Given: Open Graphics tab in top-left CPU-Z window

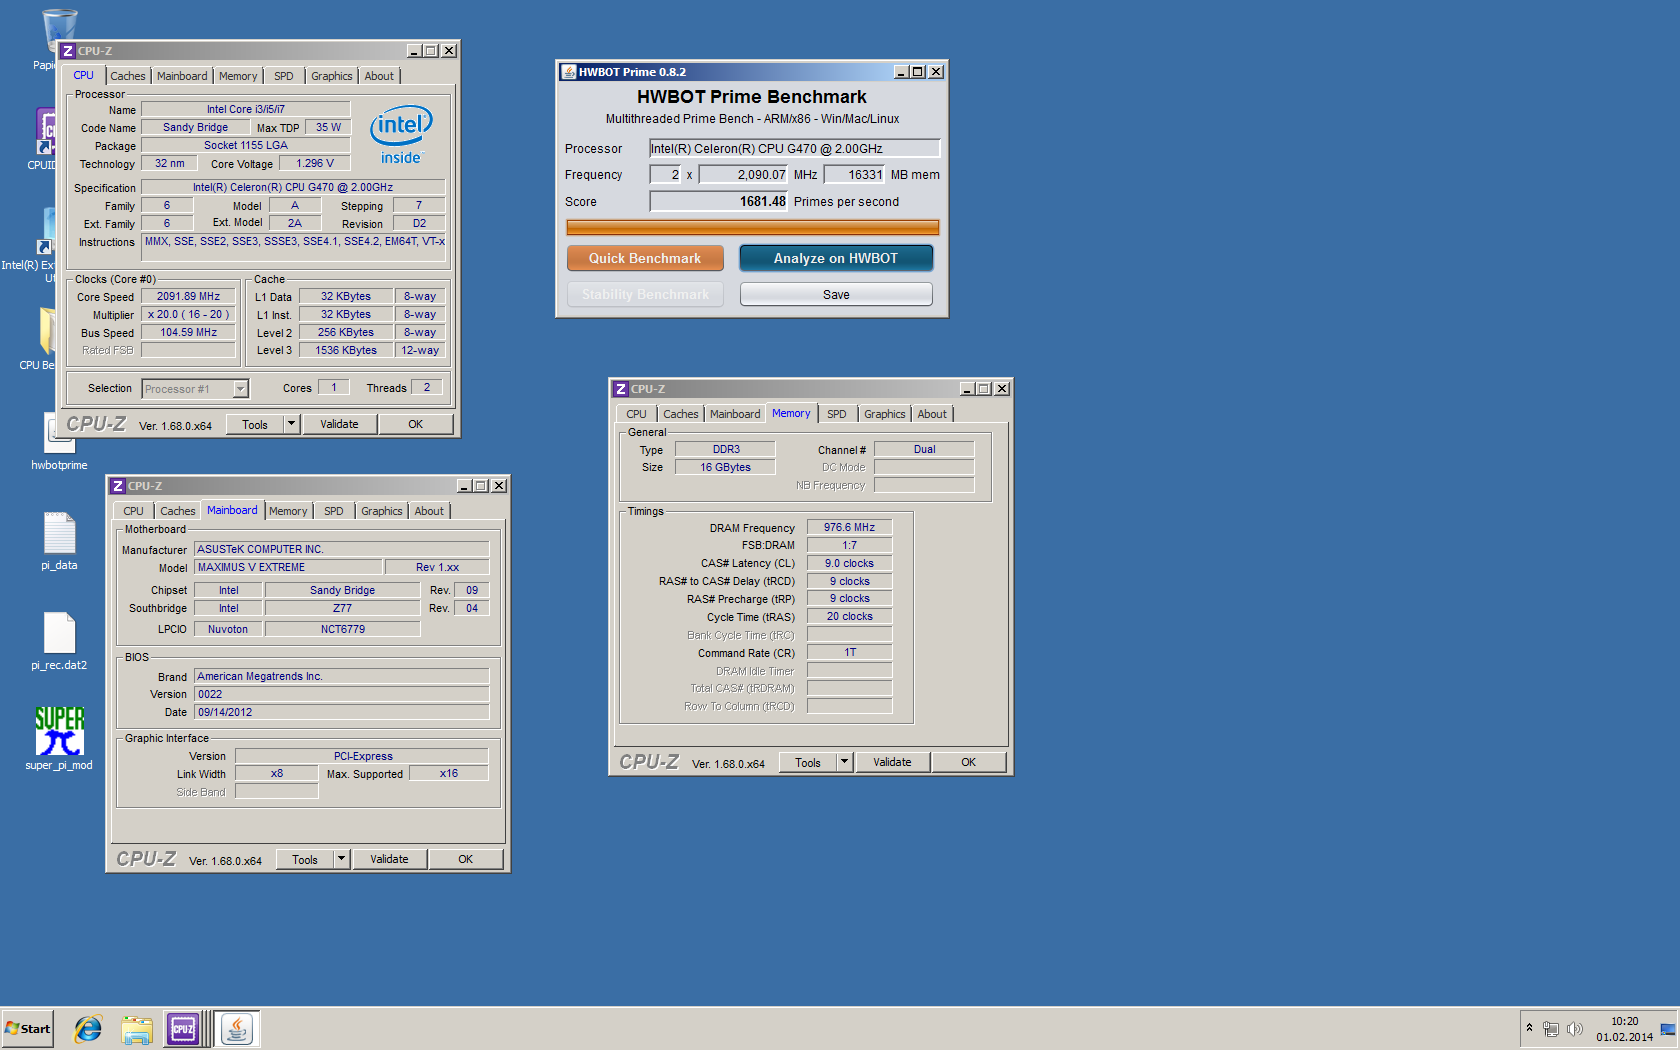Looking at the screenshot, I should 332,76.
